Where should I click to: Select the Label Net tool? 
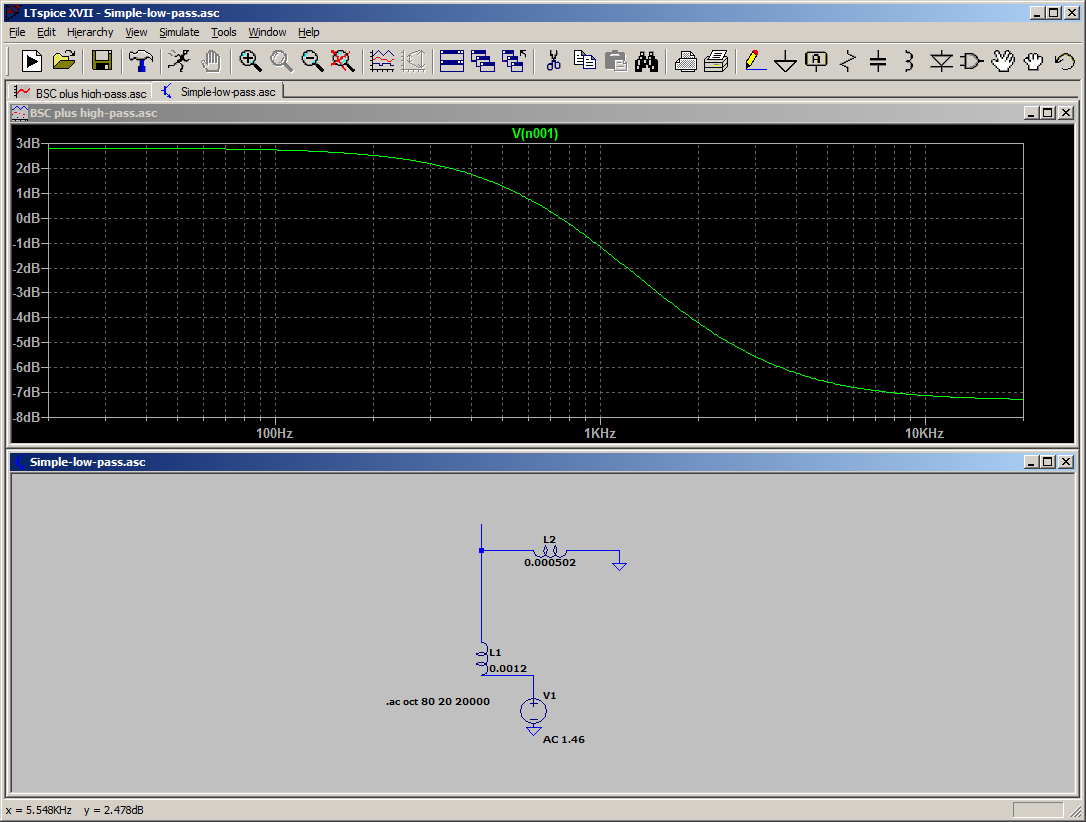click(817, 62)
